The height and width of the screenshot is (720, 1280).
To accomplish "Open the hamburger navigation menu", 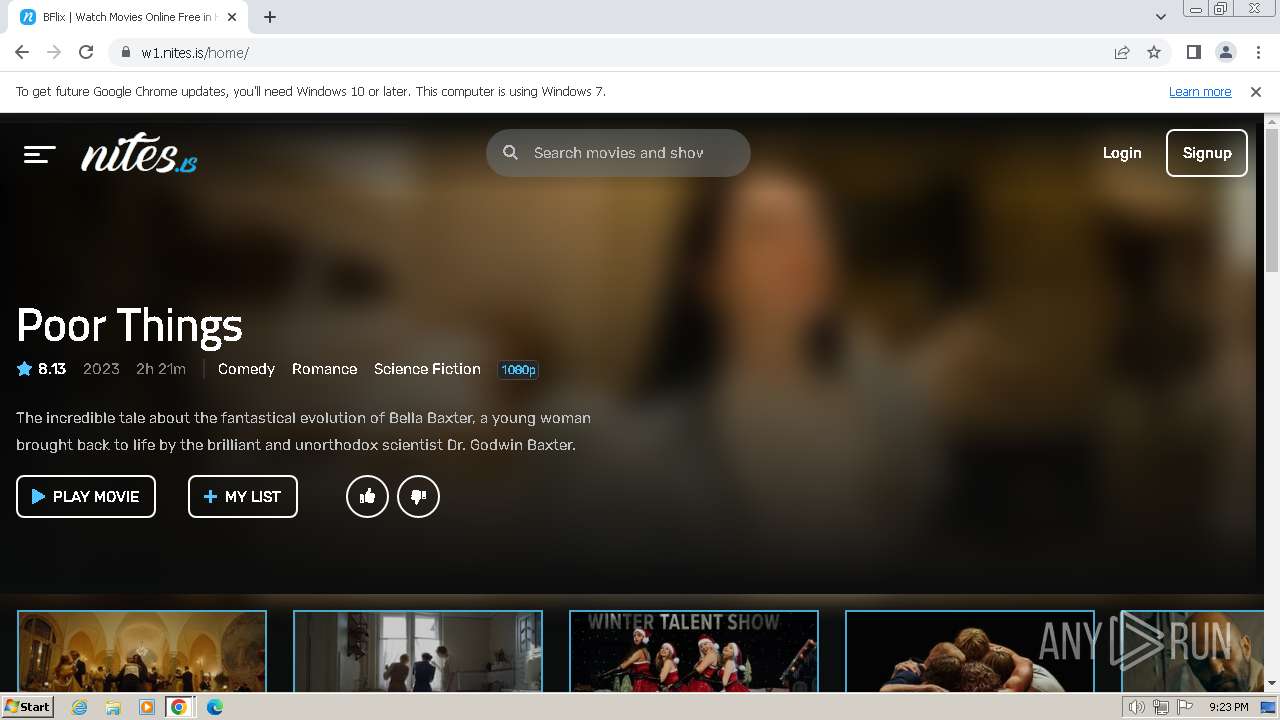I will point(40,154).
